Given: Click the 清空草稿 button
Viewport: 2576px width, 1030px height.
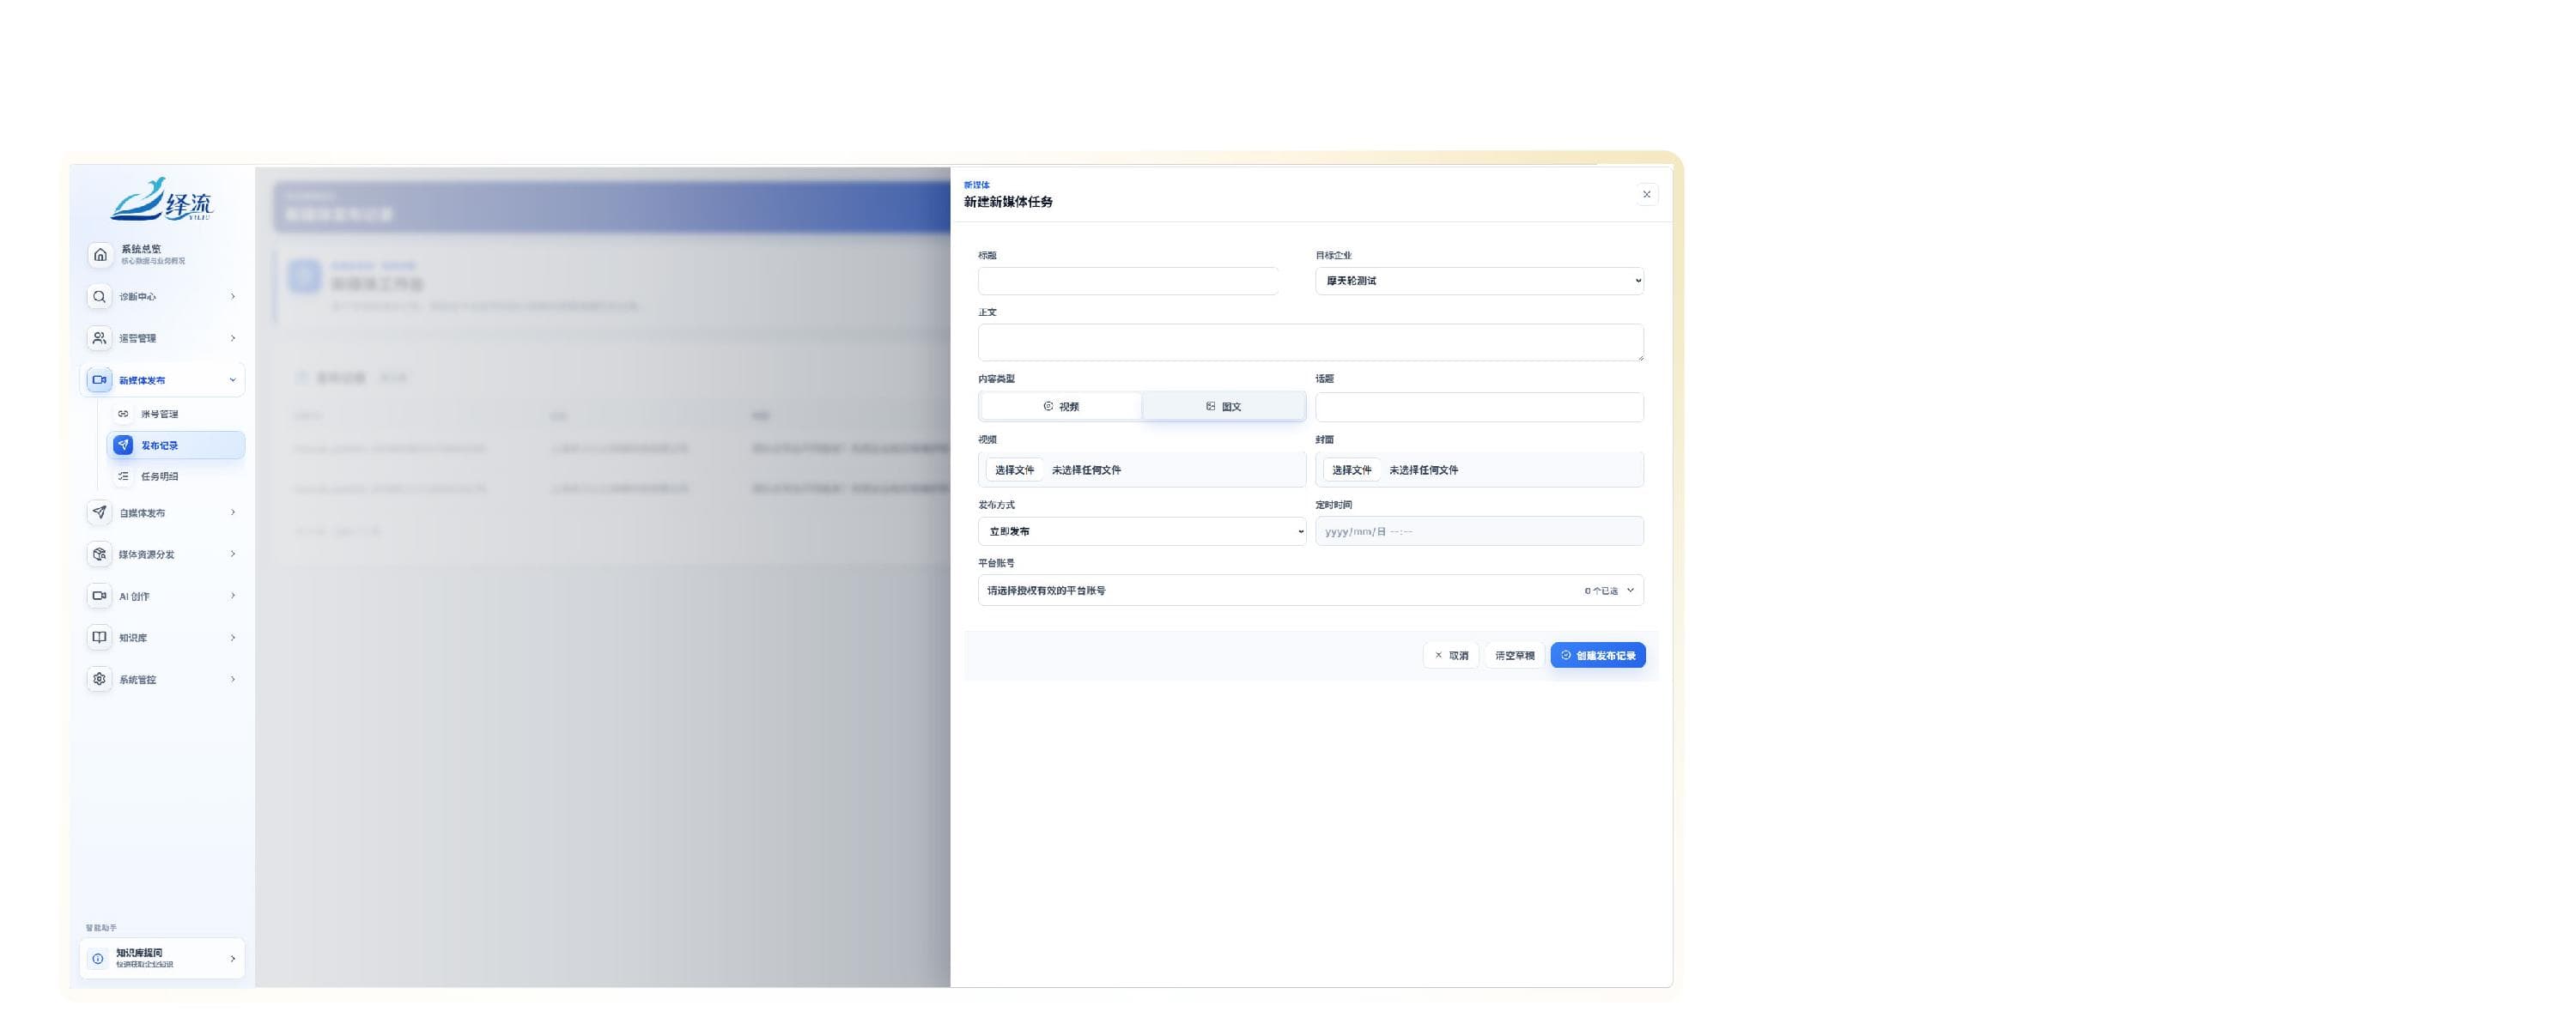Looking at the screenshot, I should pos(1514,656).
